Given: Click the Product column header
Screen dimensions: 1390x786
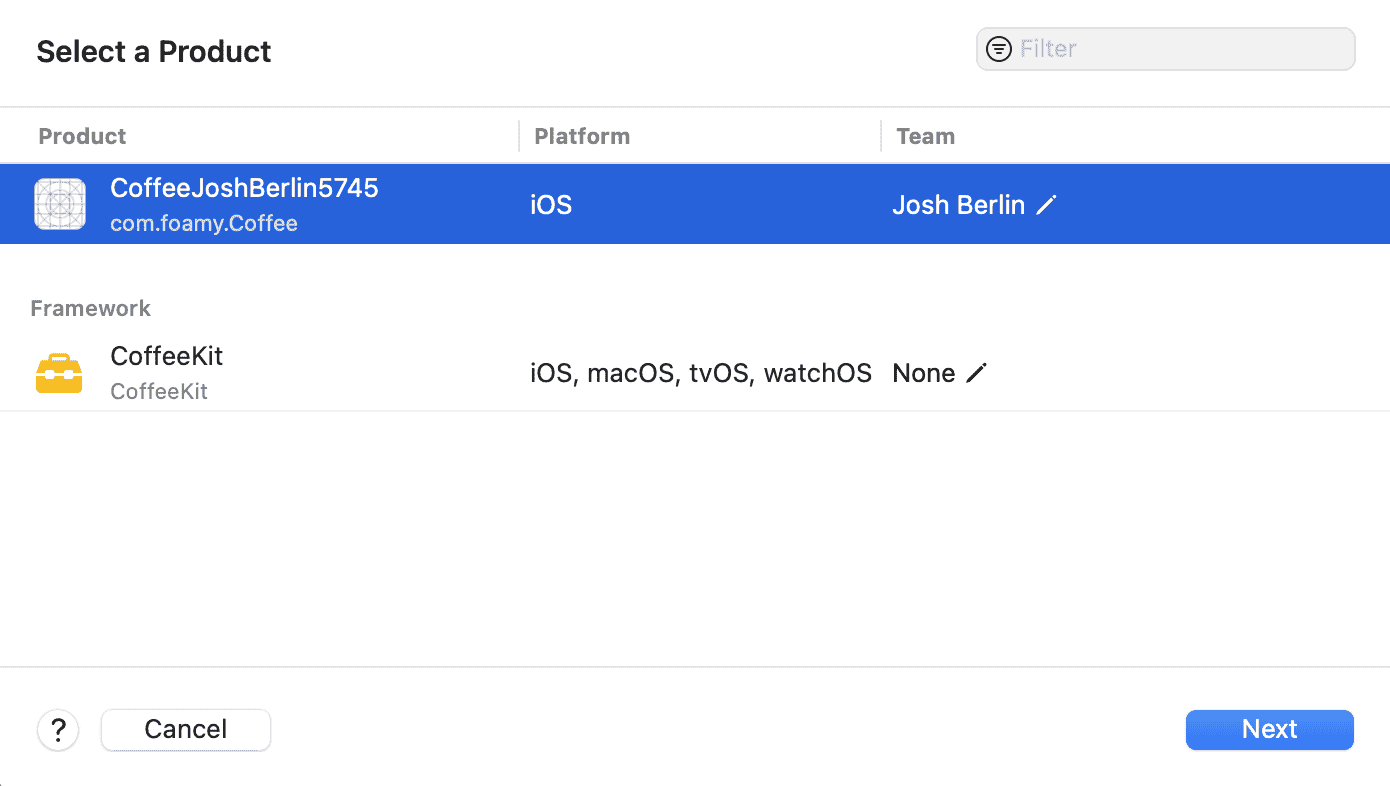Looking at the screenshot, I should [82, 135].
